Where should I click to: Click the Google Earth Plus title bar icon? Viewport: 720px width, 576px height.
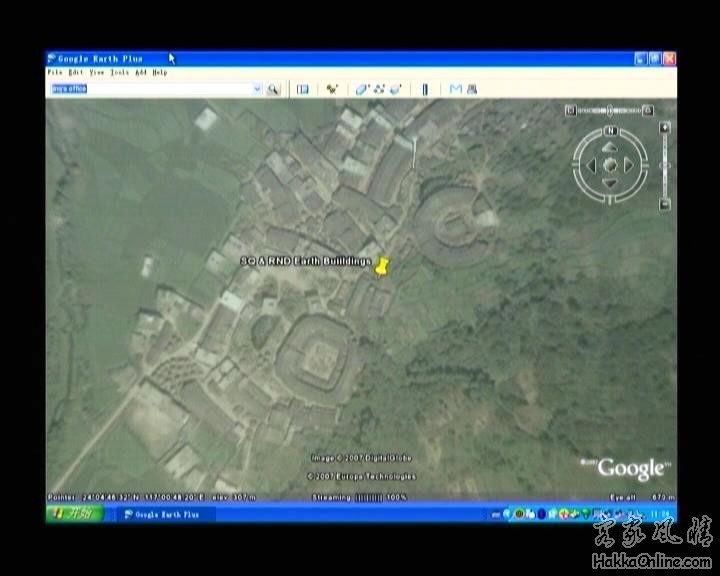52,59
